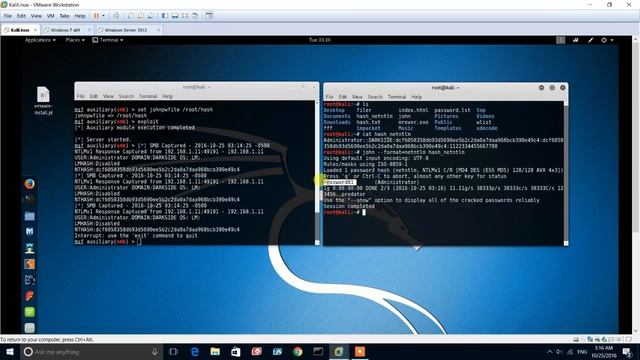Open Search menu in the right terminal window

click(375, 97)
